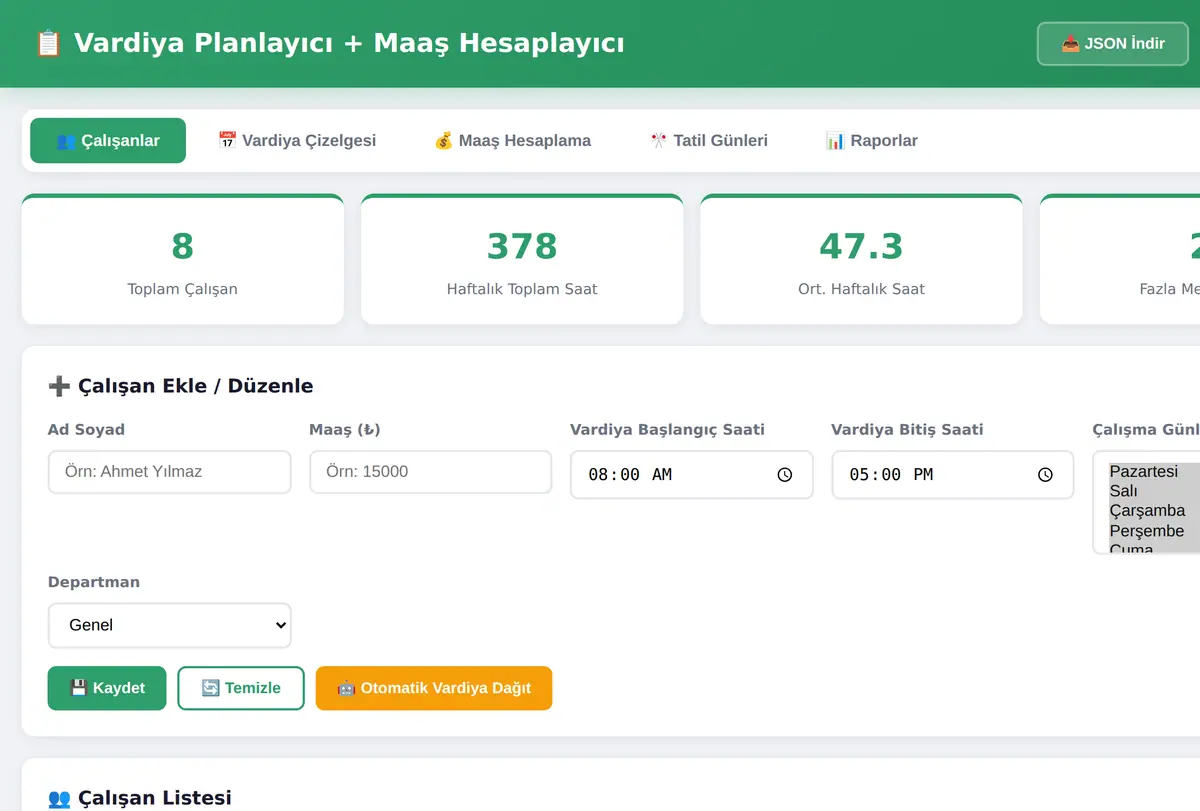The width and height of the screenshot is (1200, 811).
Task: Click Otomatik Vardiya Dağıt button
Action: click(x=434, y=688)
